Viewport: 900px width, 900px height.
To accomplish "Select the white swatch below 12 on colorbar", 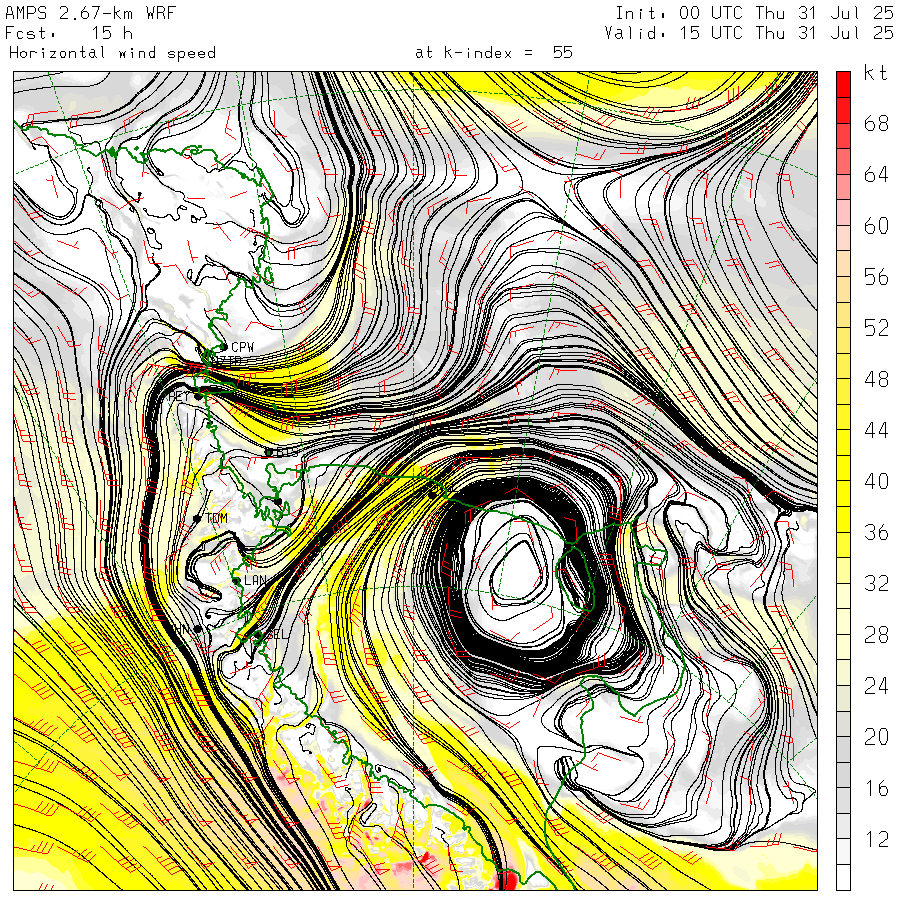I will click(843, 878).
